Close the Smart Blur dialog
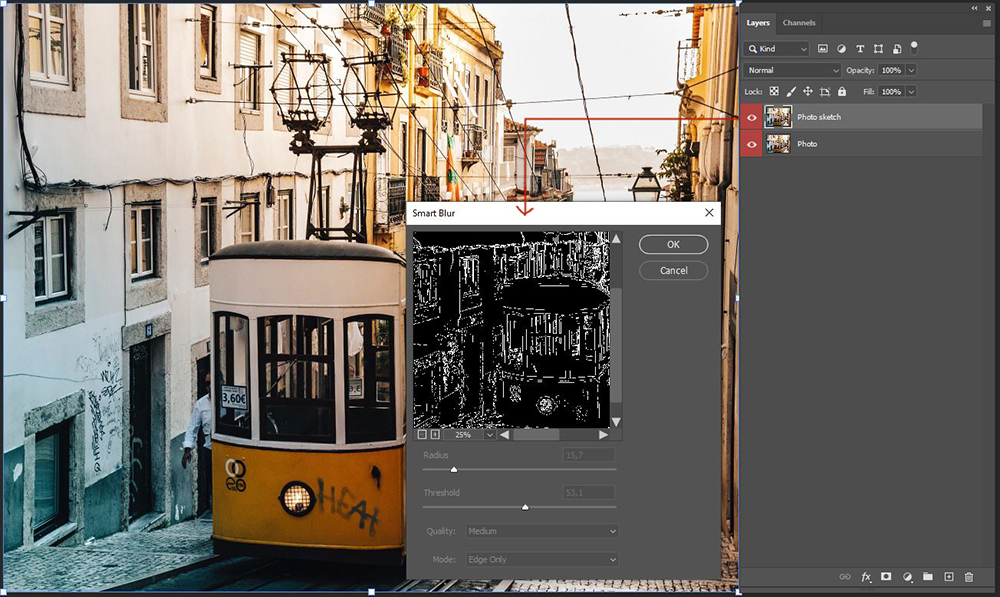This screenshot has width=1000, height=597. [709, 213]
